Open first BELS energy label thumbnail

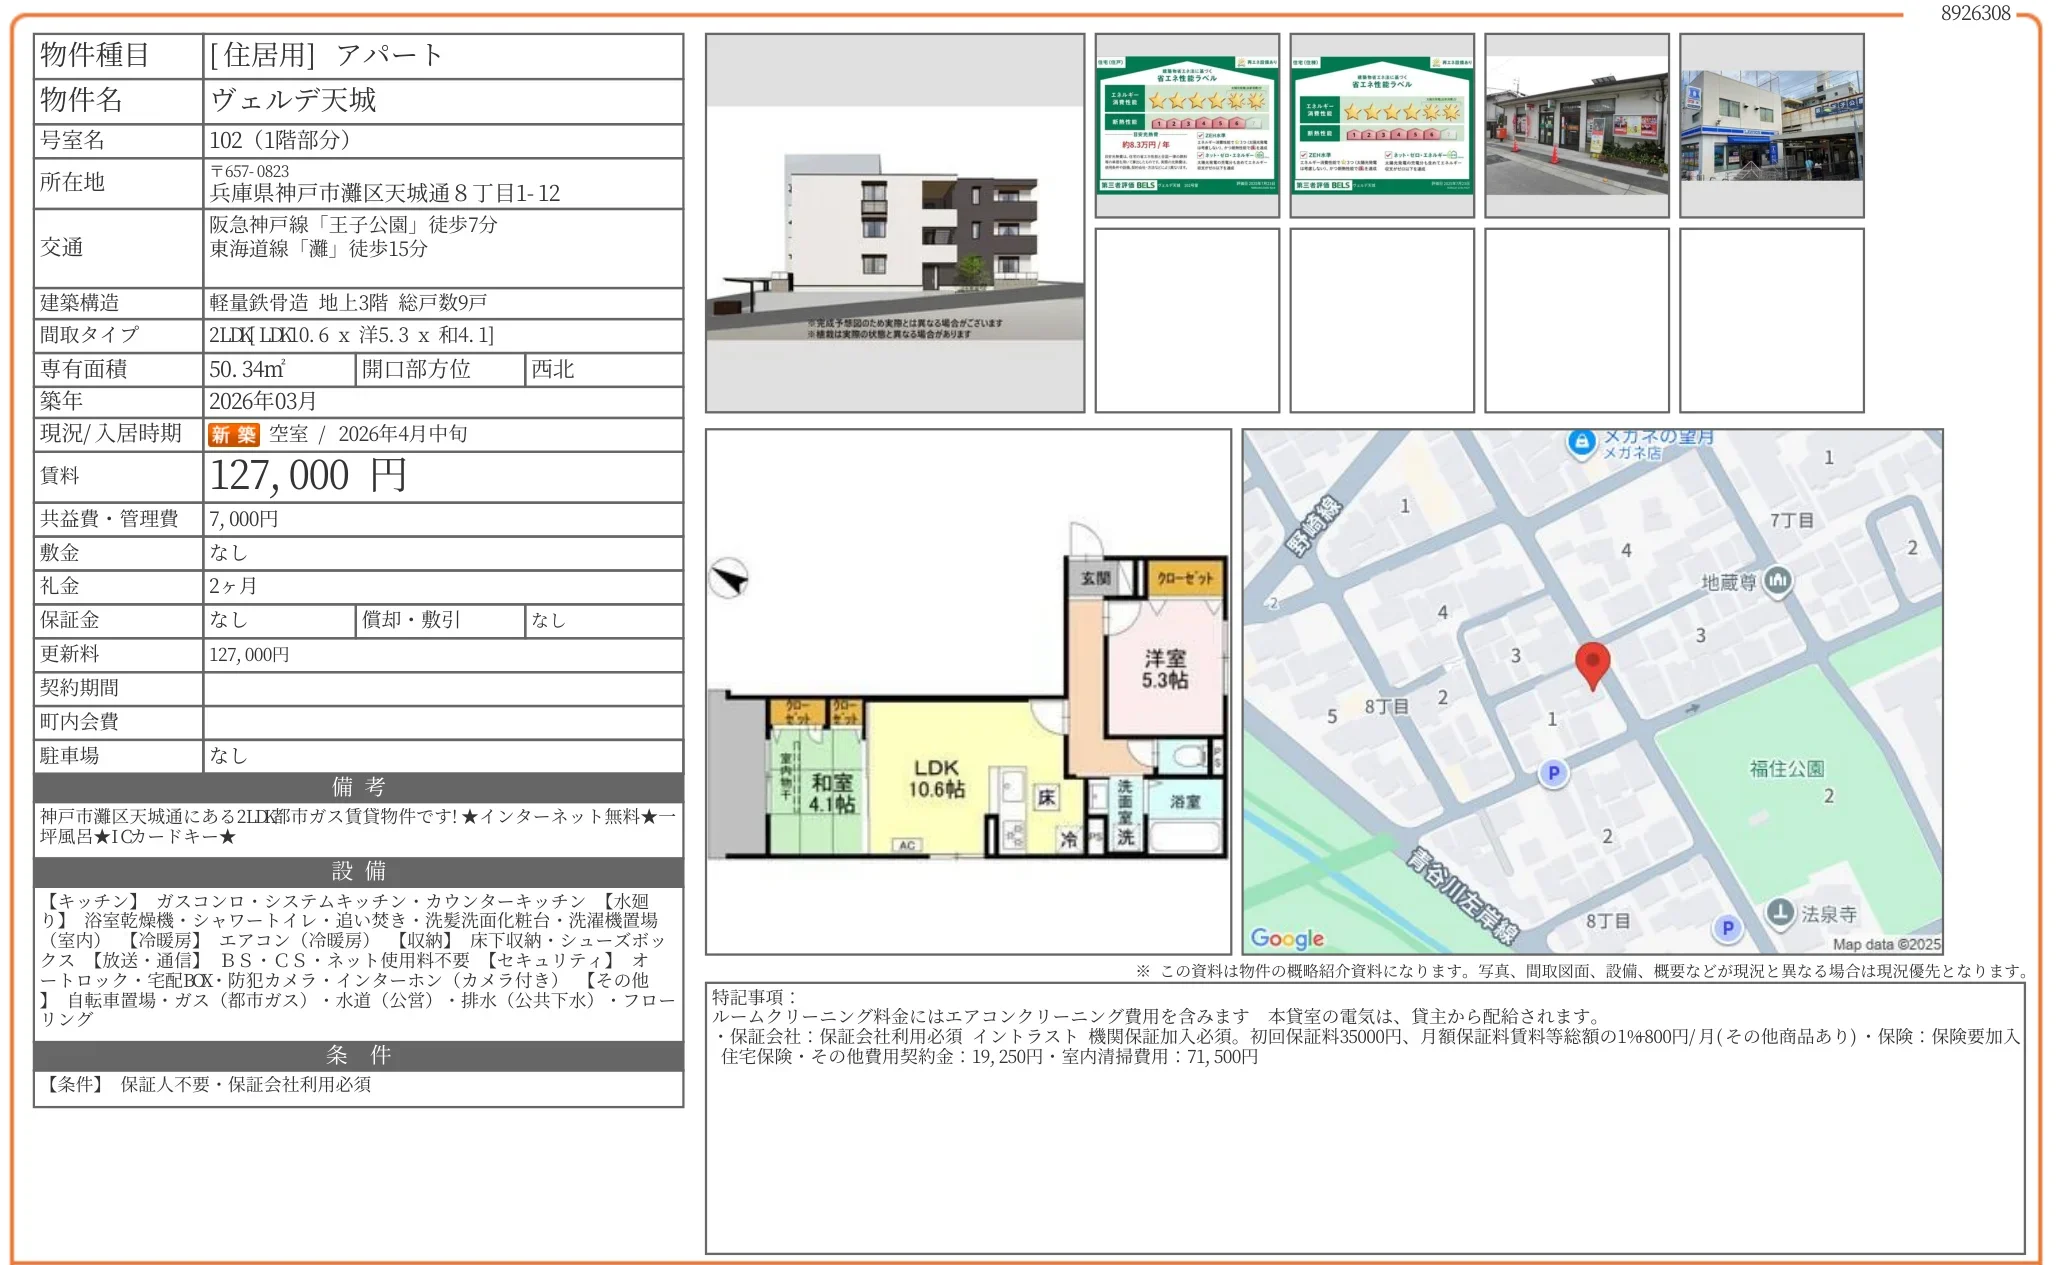(x=1187, y=125)
